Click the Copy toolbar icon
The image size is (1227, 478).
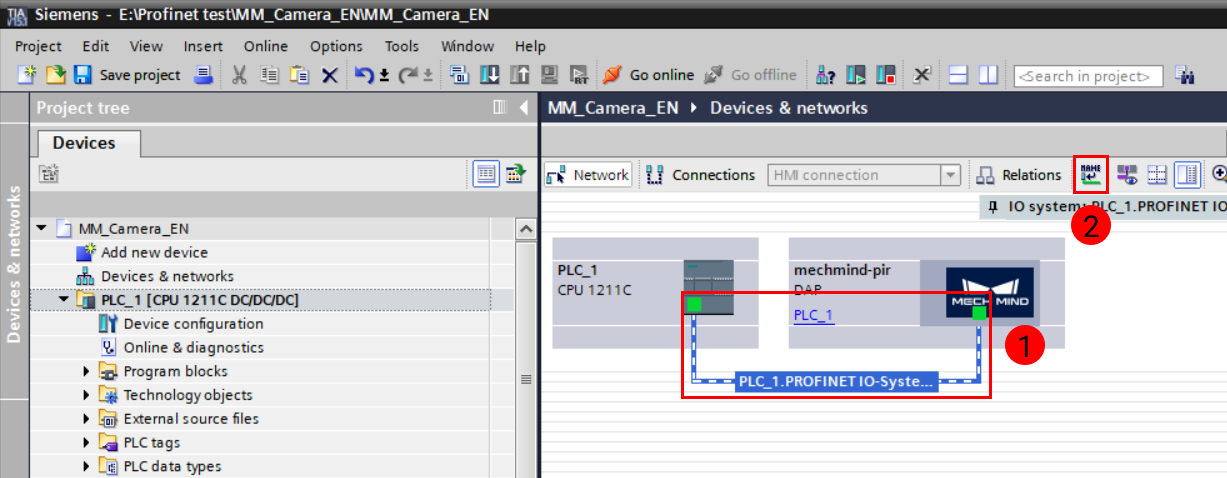tap(269, 75)
